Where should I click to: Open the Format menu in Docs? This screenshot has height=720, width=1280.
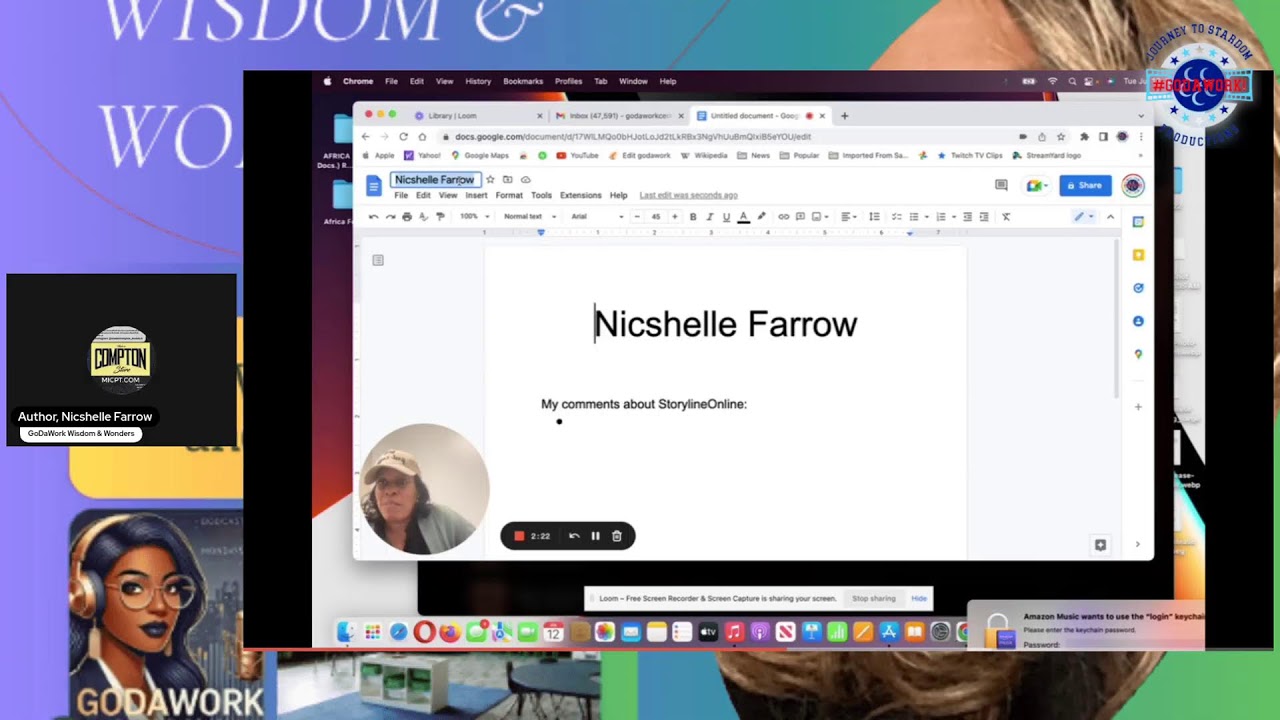[509, 196]
